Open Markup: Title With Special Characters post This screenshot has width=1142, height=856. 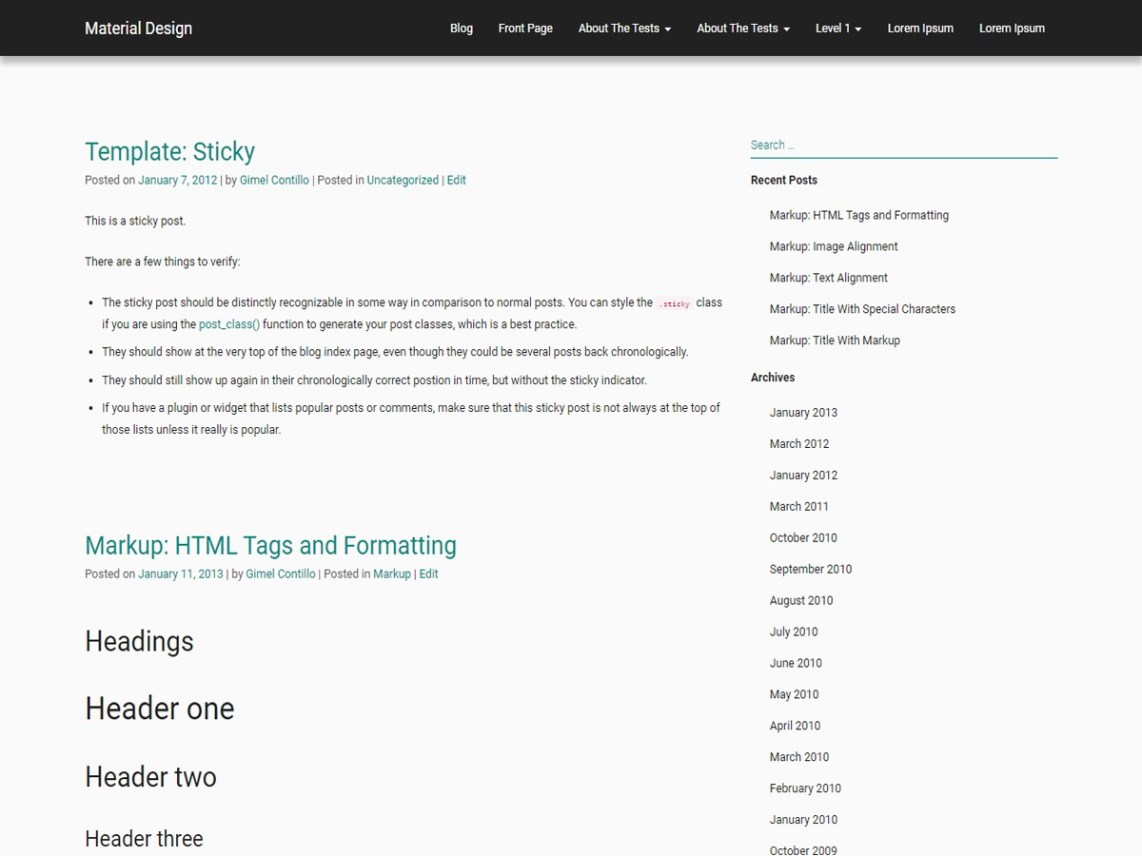[861, 309]
